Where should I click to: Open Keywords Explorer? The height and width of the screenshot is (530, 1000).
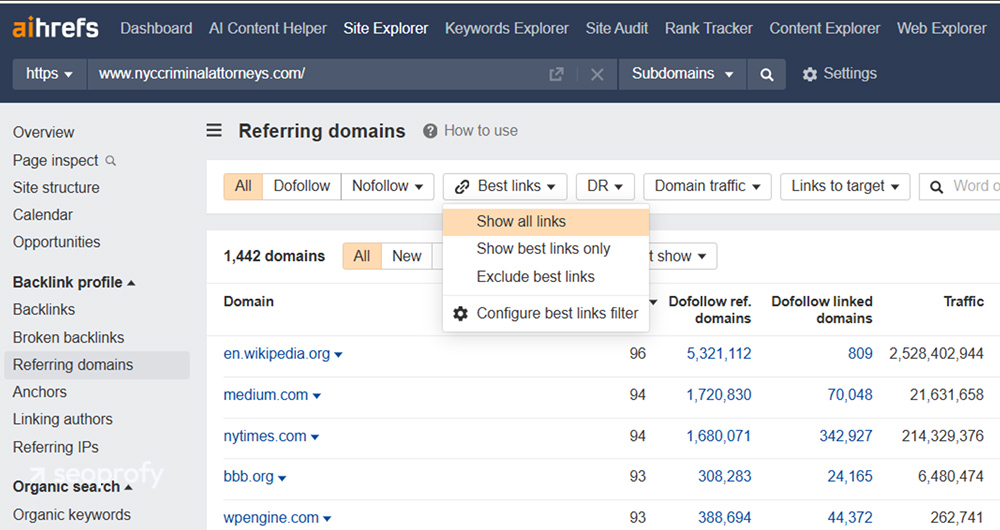[507, 28]
